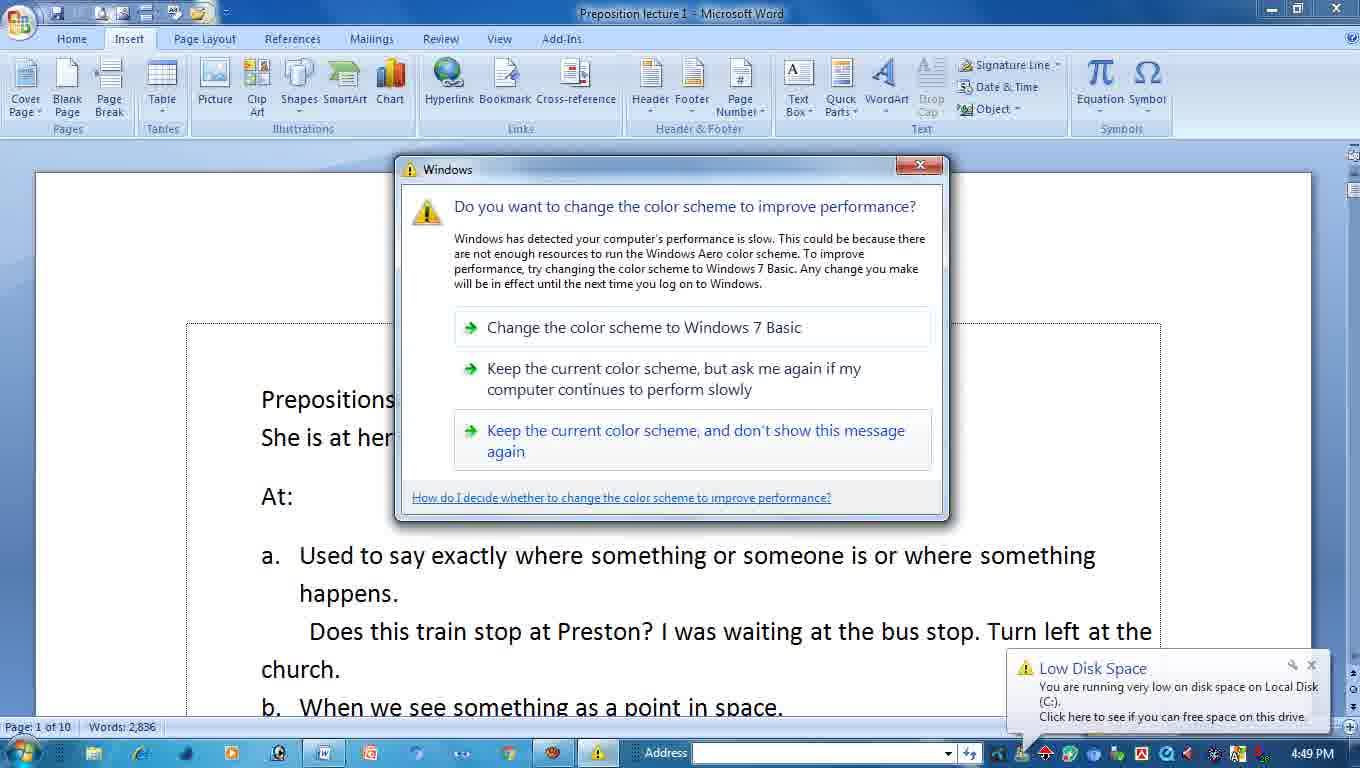Select the Add-Ins tab
Image resolution: width=1360 pixels, height=768 pixels.
[562, 39]
